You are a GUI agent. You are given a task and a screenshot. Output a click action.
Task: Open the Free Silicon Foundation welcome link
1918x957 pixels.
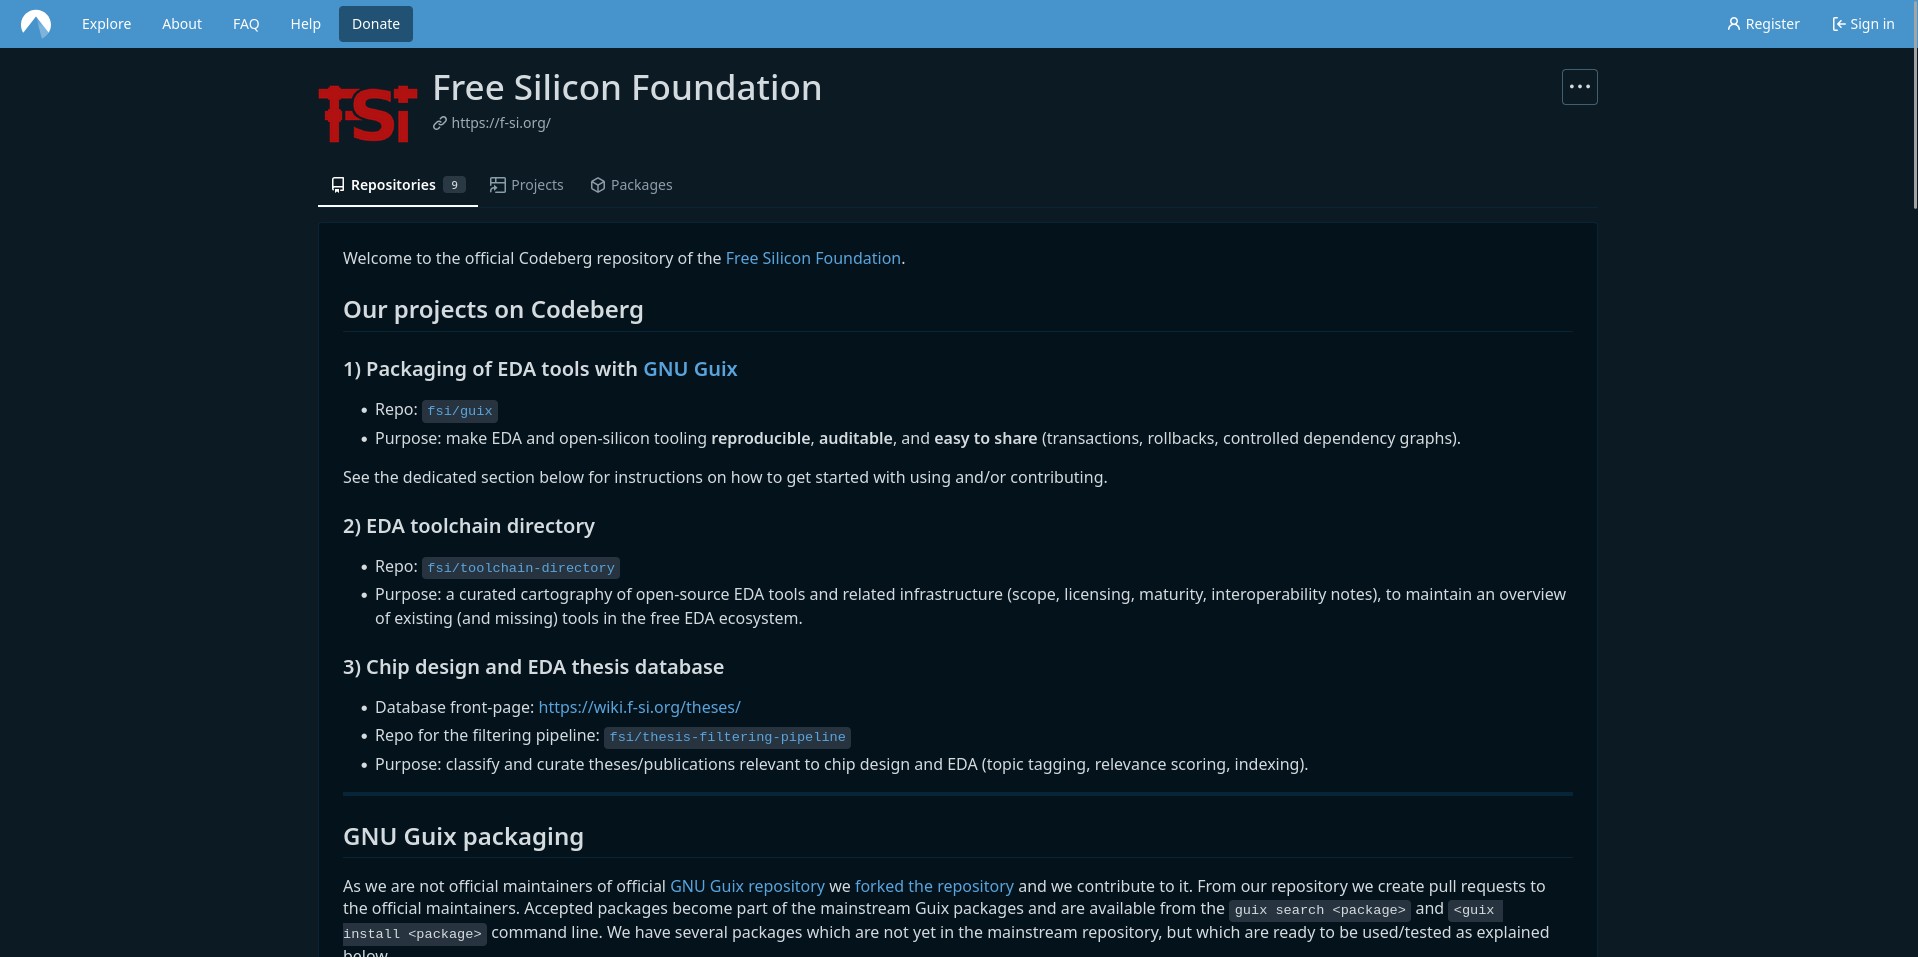pos(813,258)
